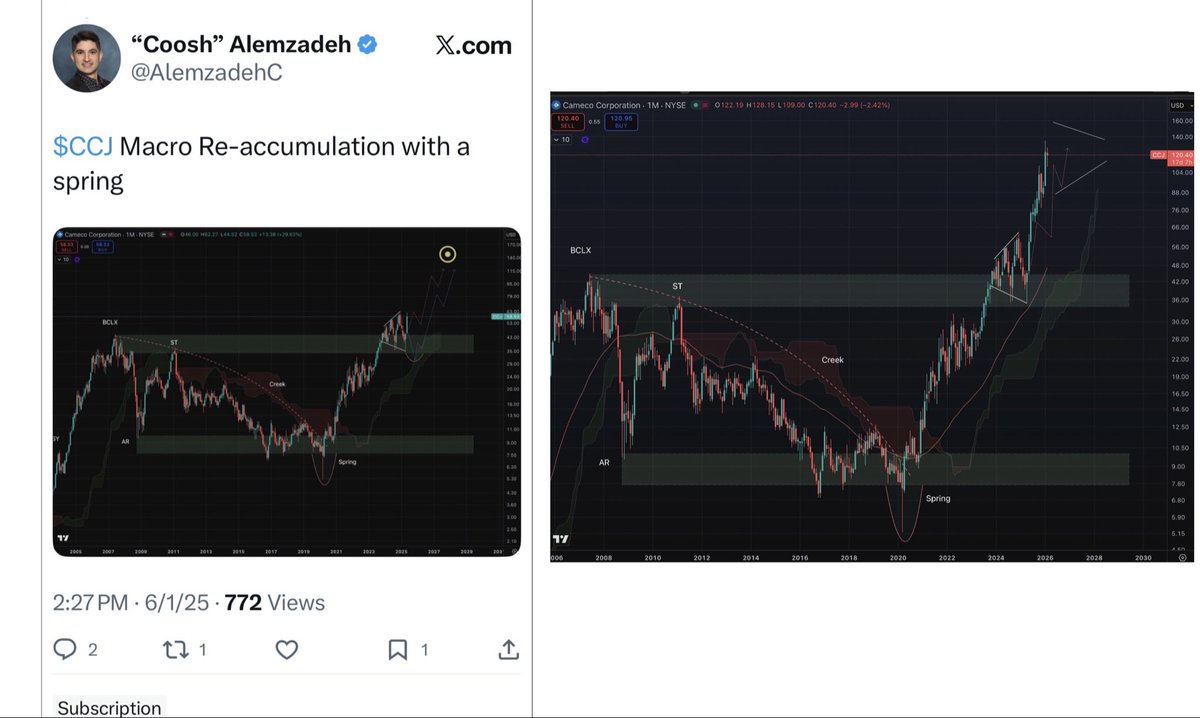This screenshot has width=1200, height=718.
Task: Click the Cameco logo icon on large chart
Action: click(558, 105)
